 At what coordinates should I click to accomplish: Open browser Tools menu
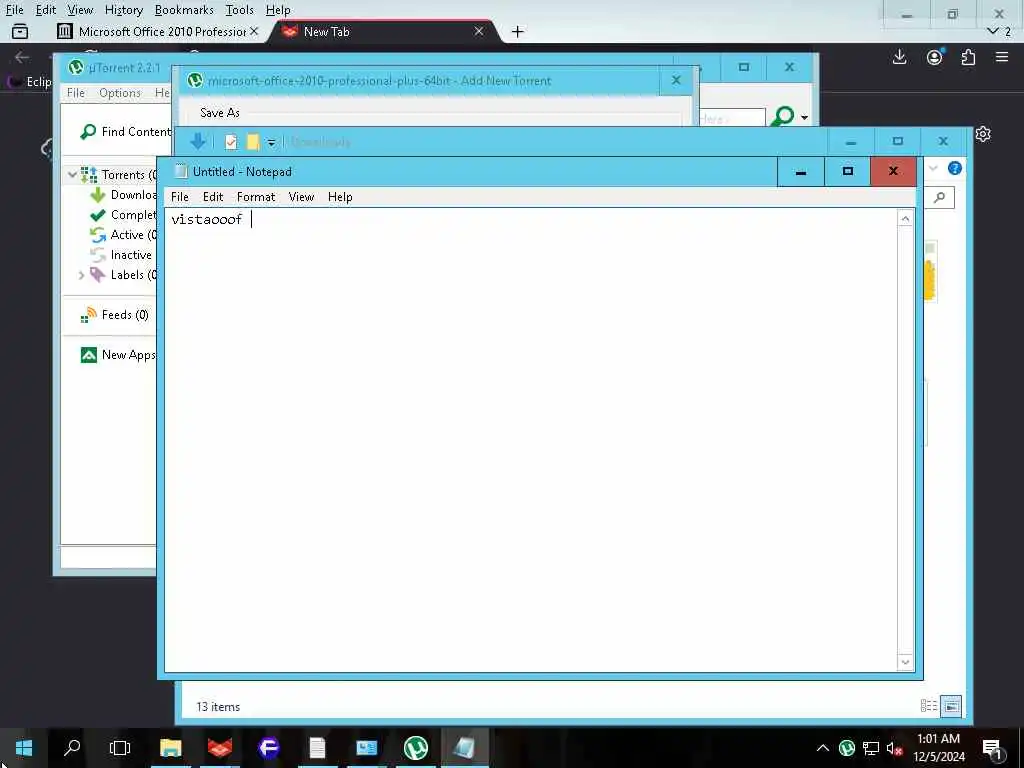[239, 10]
